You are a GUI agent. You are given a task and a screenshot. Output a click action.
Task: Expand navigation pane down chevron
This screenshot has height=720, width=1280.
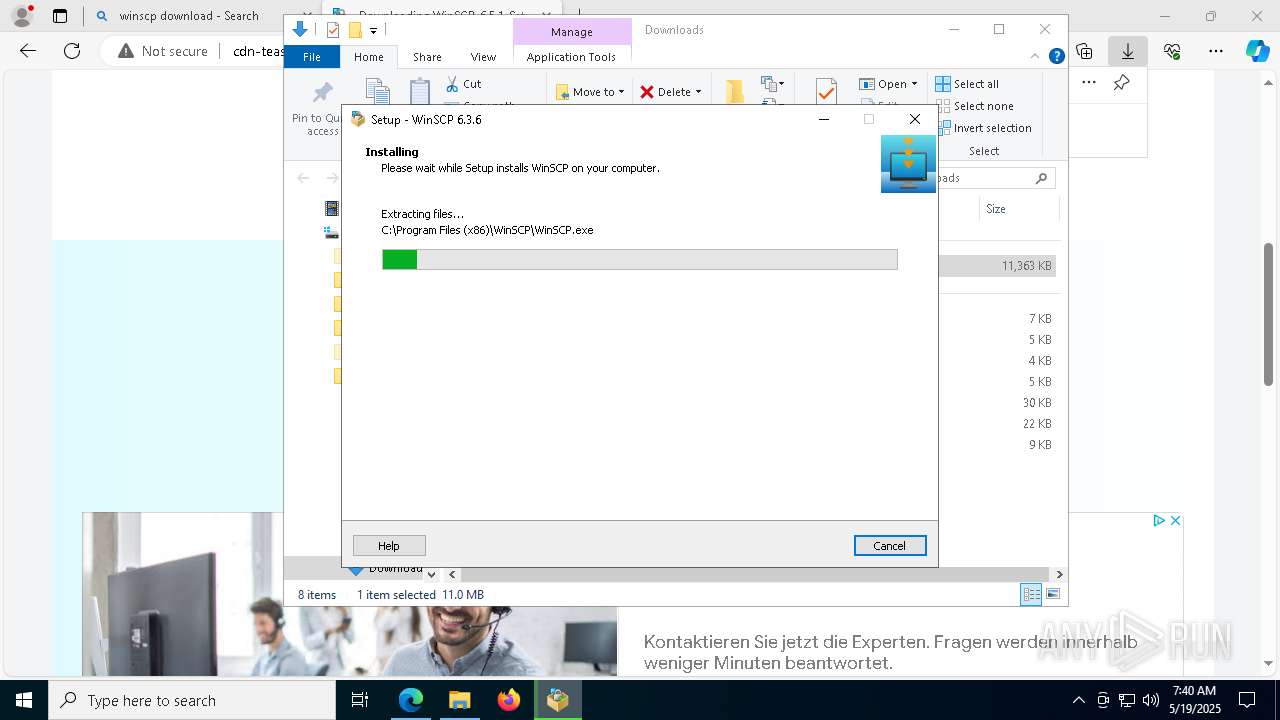(x=431, y=574)
